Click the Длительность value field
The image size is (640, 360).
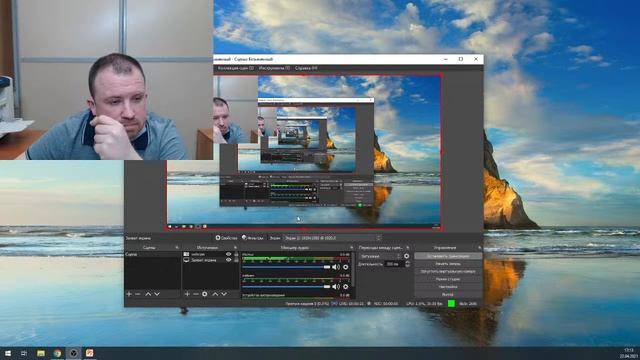click(x=394, y=264)
